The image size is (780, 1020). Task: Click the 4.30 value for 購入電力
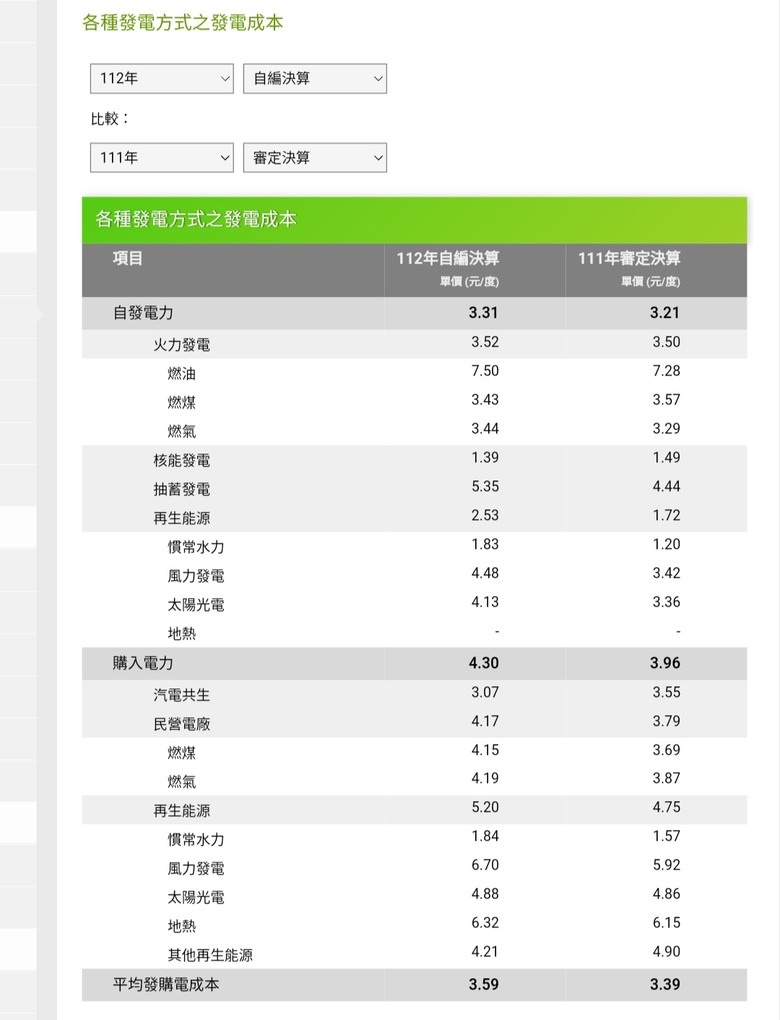tap(484, 663)
